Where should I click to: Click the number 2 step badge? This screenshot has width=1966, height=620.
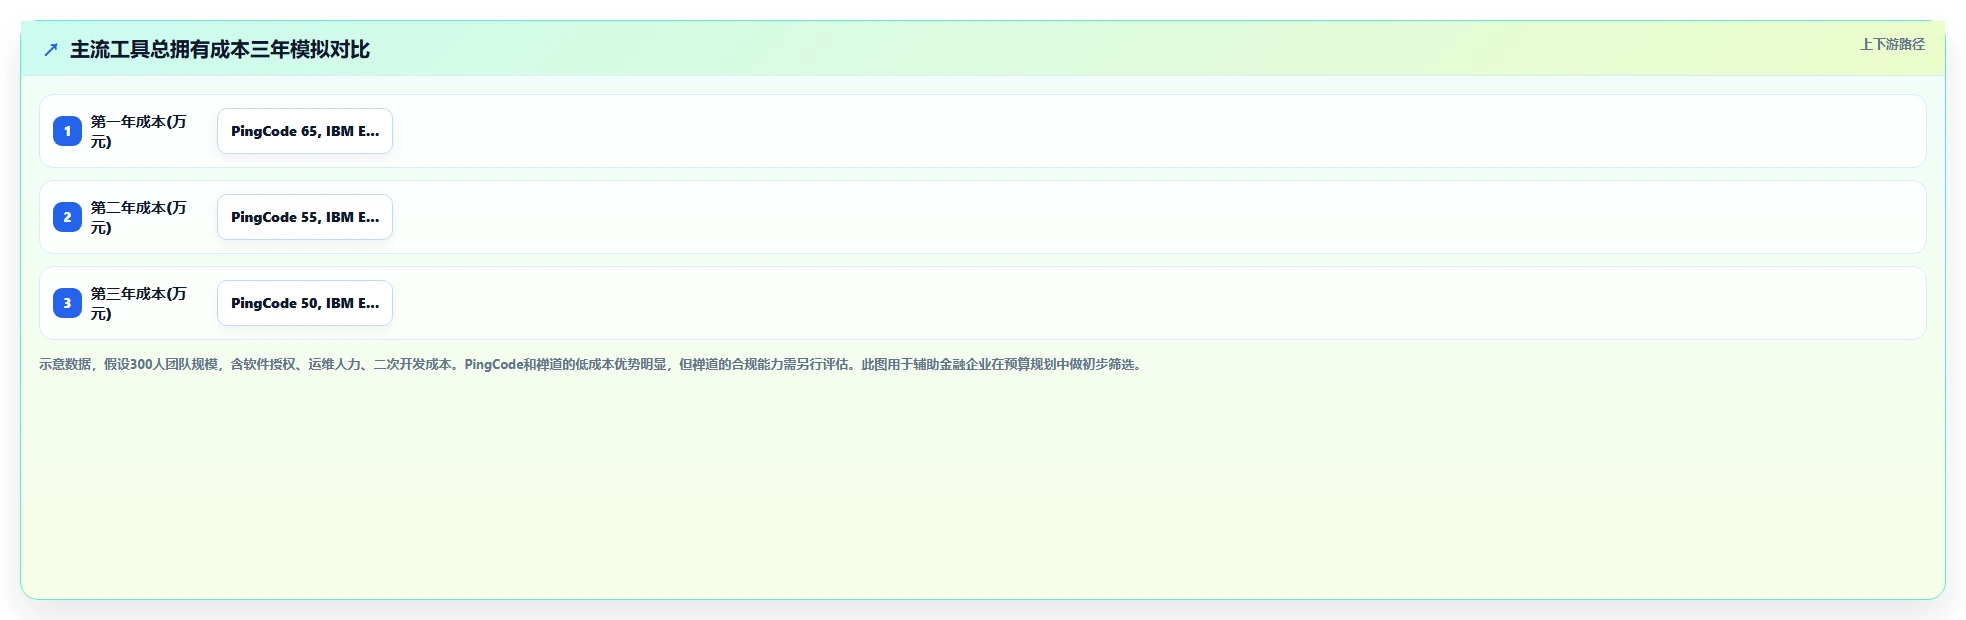click(67, 217)
